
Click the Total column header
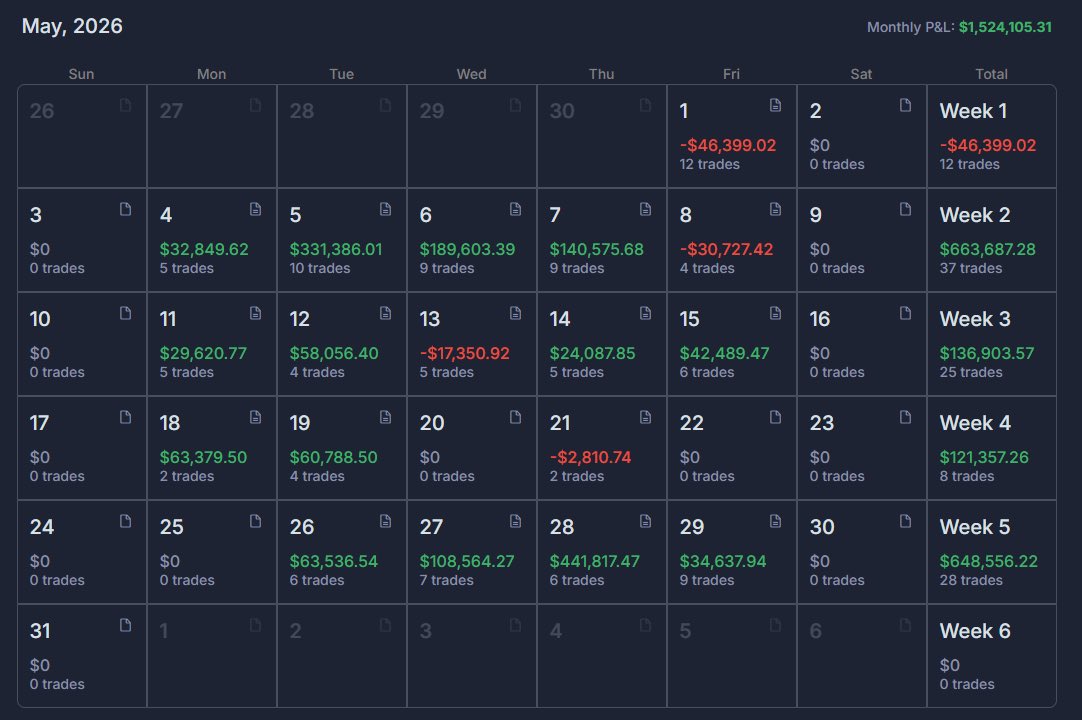pyautogui.click(x=991, y=74)
